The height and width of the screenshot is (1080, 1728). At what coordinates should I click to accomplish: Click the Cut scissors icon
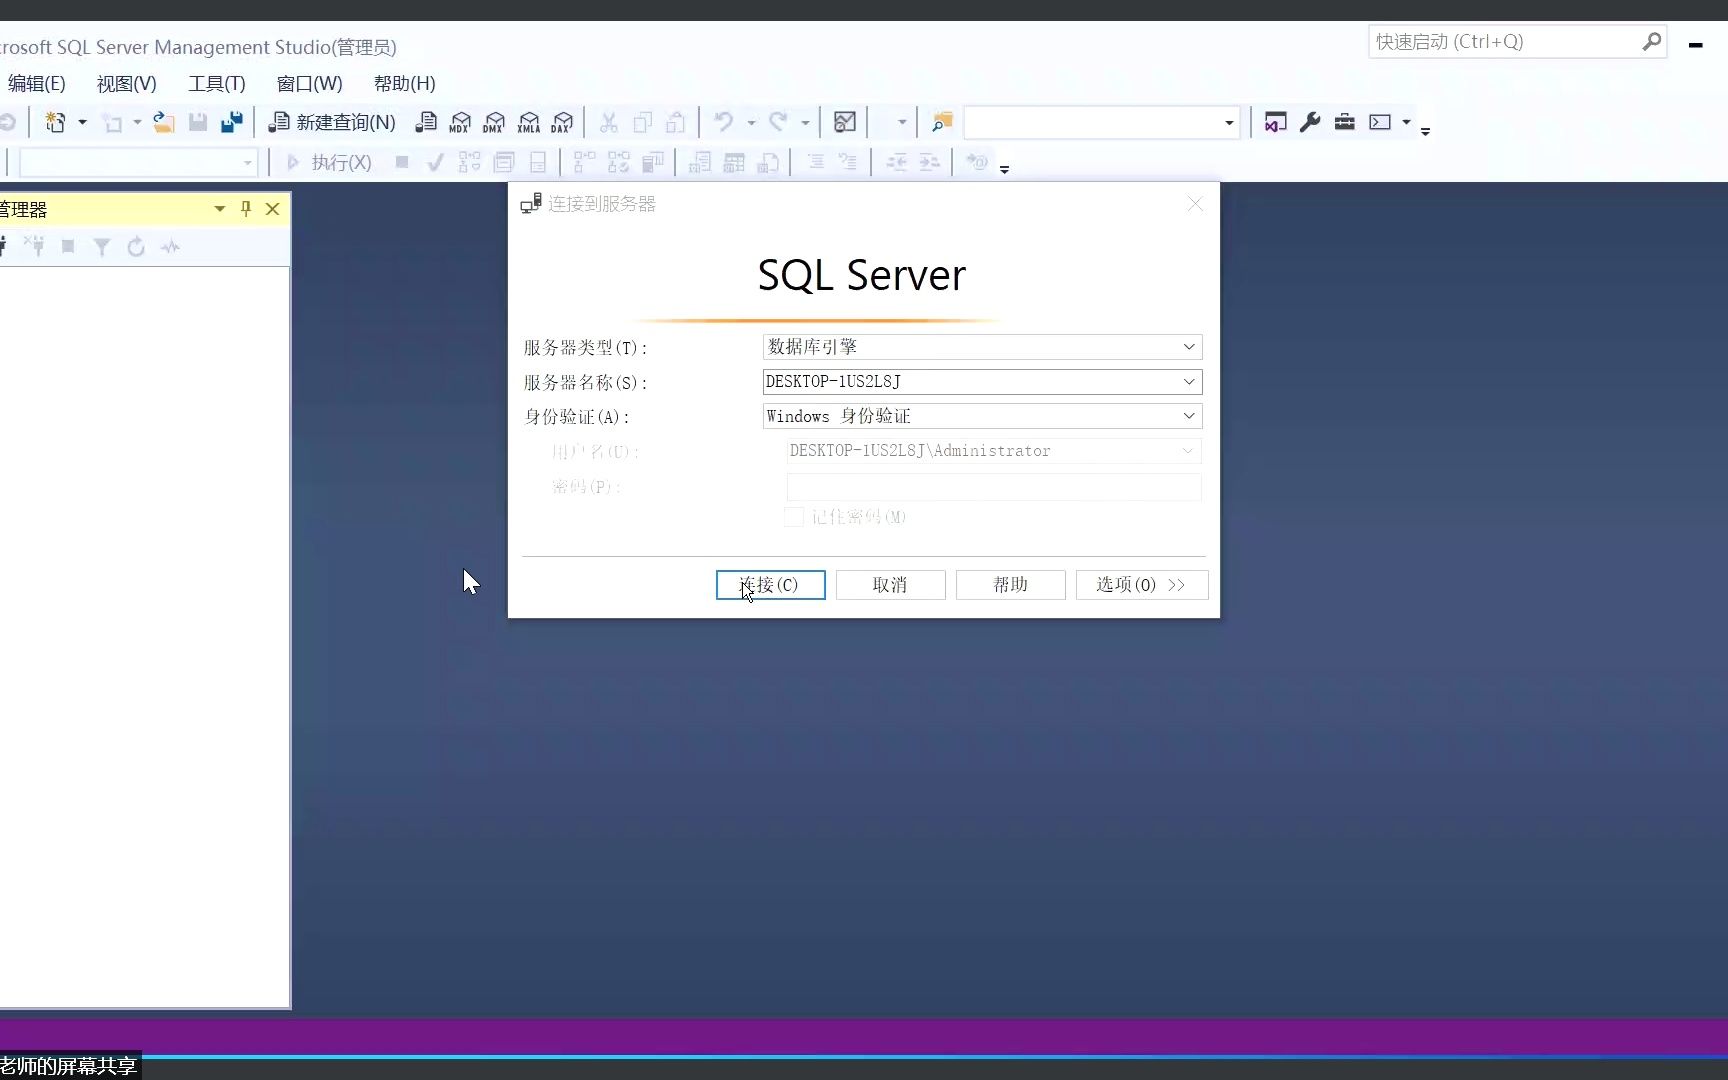pos(608,122)
